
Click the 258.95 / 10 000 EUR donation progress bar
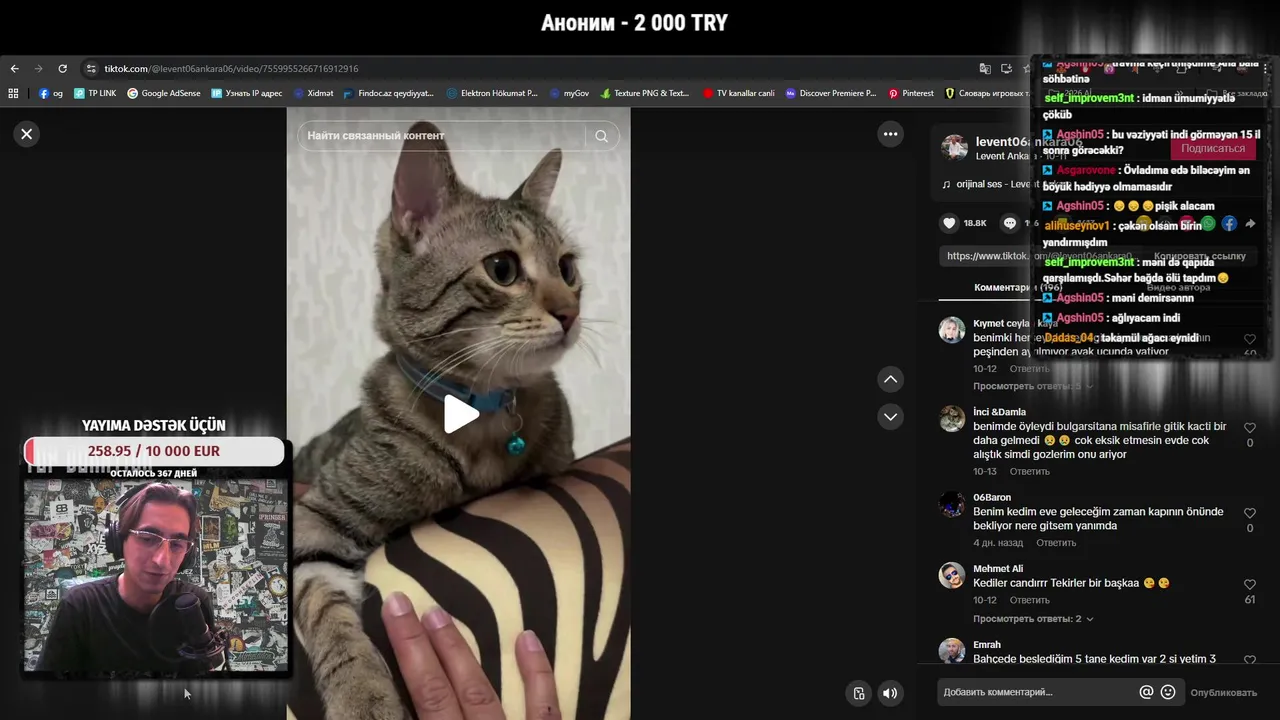154,451
